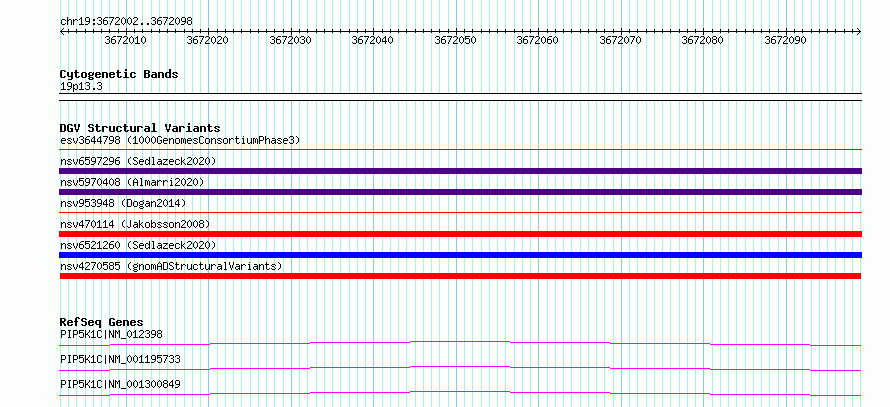890x407 pixels.
Task: Click magenta gene line under NM_001300849
Action: click(460, 393)
